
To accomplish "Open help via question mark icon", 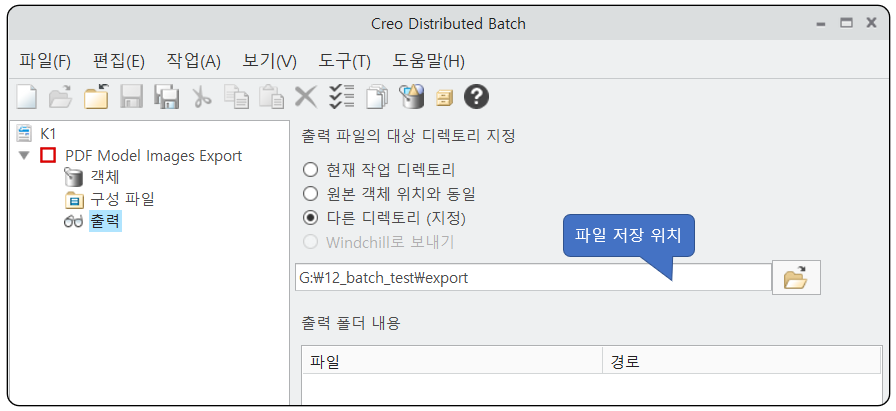I will pos(476,97).
